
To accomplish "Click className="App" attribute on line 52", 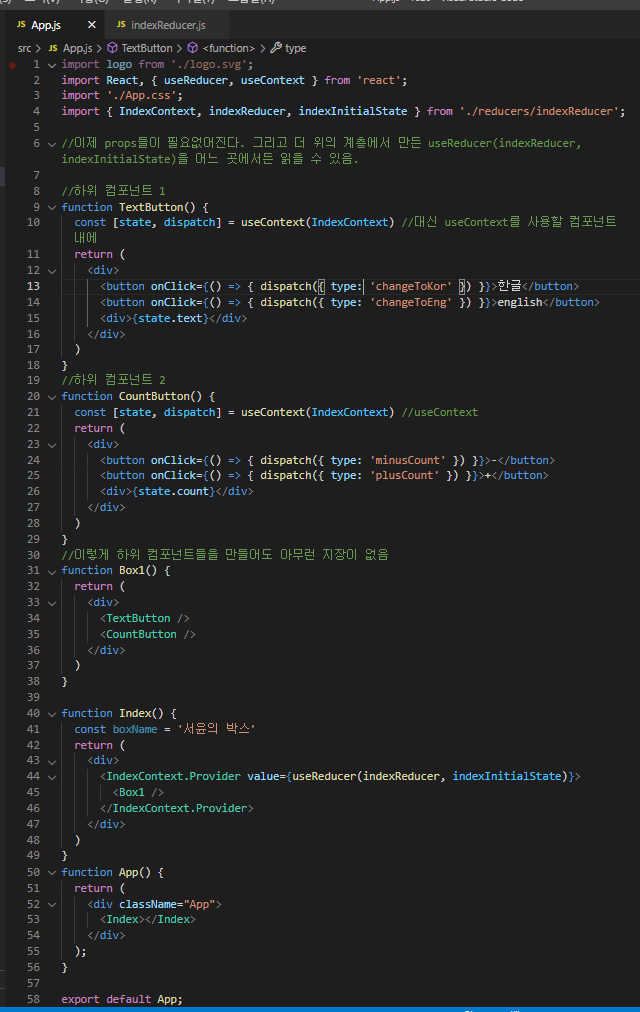I will click(x=167, y=904).
